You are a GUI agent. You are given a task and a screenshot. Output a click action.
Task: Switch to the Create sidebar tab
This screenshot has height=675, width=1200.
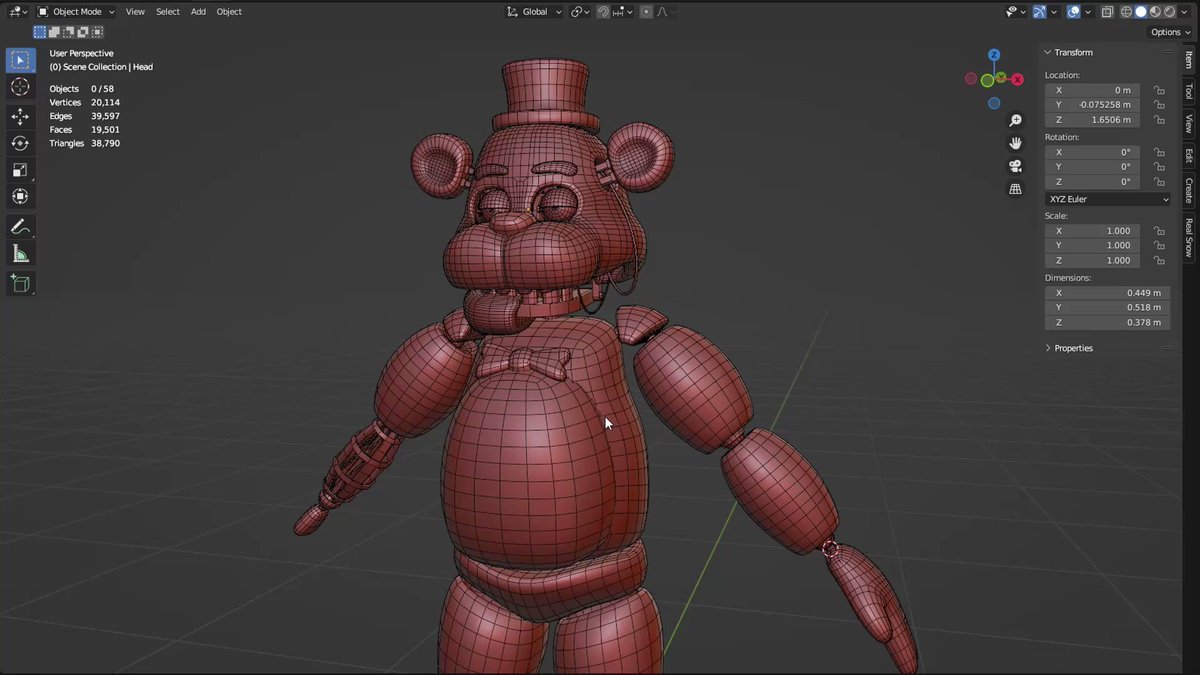coord(1189,190)
